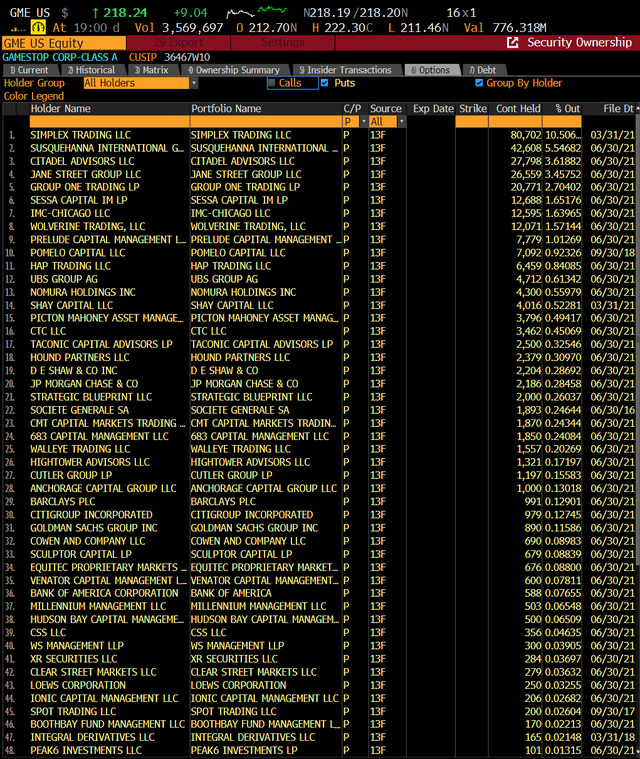The height and width of the screenshot is (759, 640).
Task: Sort by Holder Name column header
Action: click(x=61, y=108)
